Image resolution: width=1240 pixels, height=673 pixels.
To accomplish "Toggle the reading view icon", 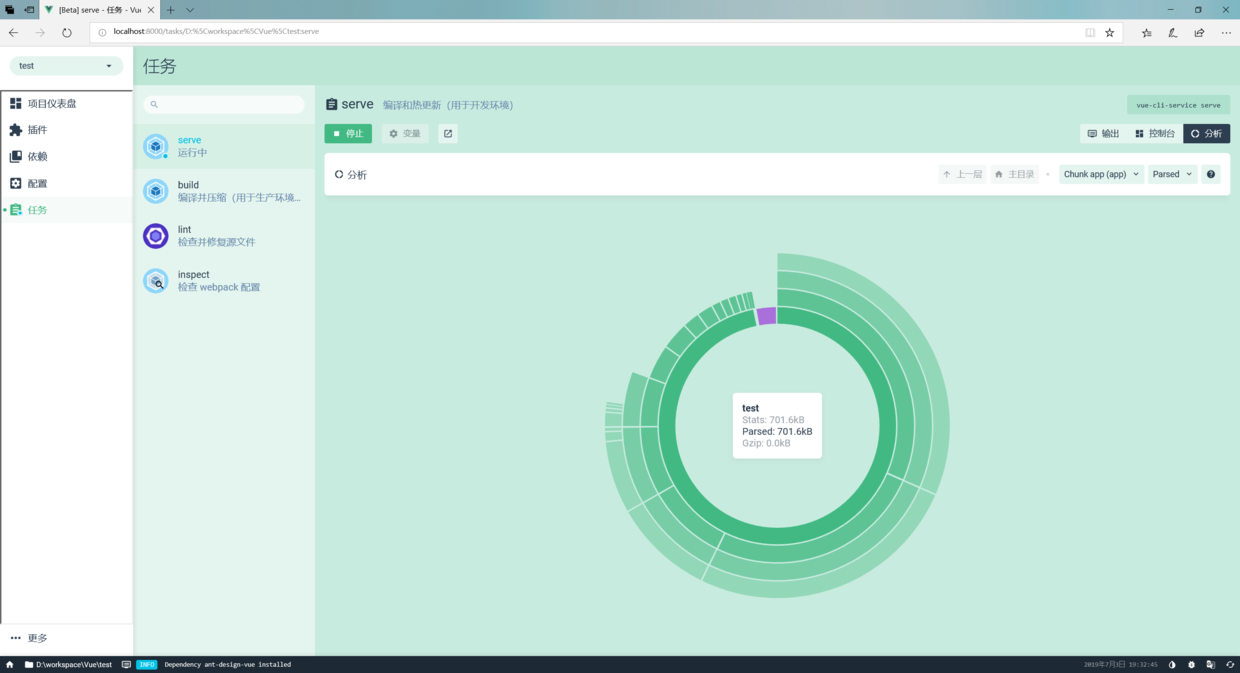I will (1090, 32).
